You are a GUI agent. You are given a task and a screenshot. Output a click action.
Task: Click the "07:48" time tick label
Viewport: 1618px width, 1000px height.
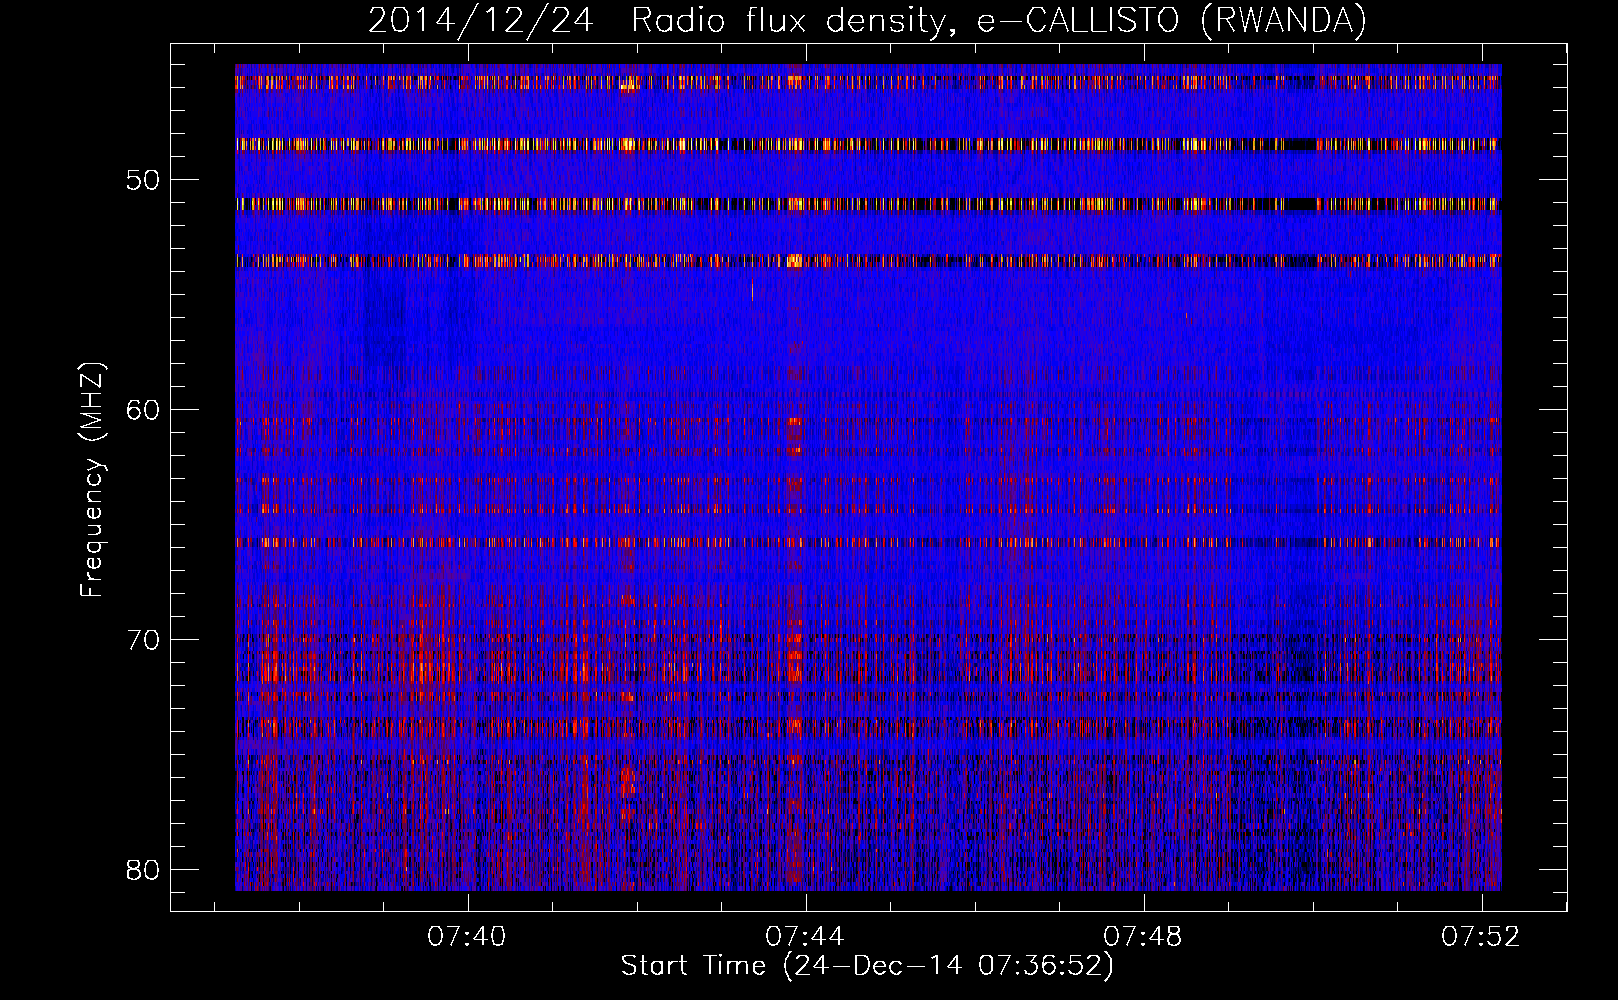pyautogui.click(x=1143, y=937)
